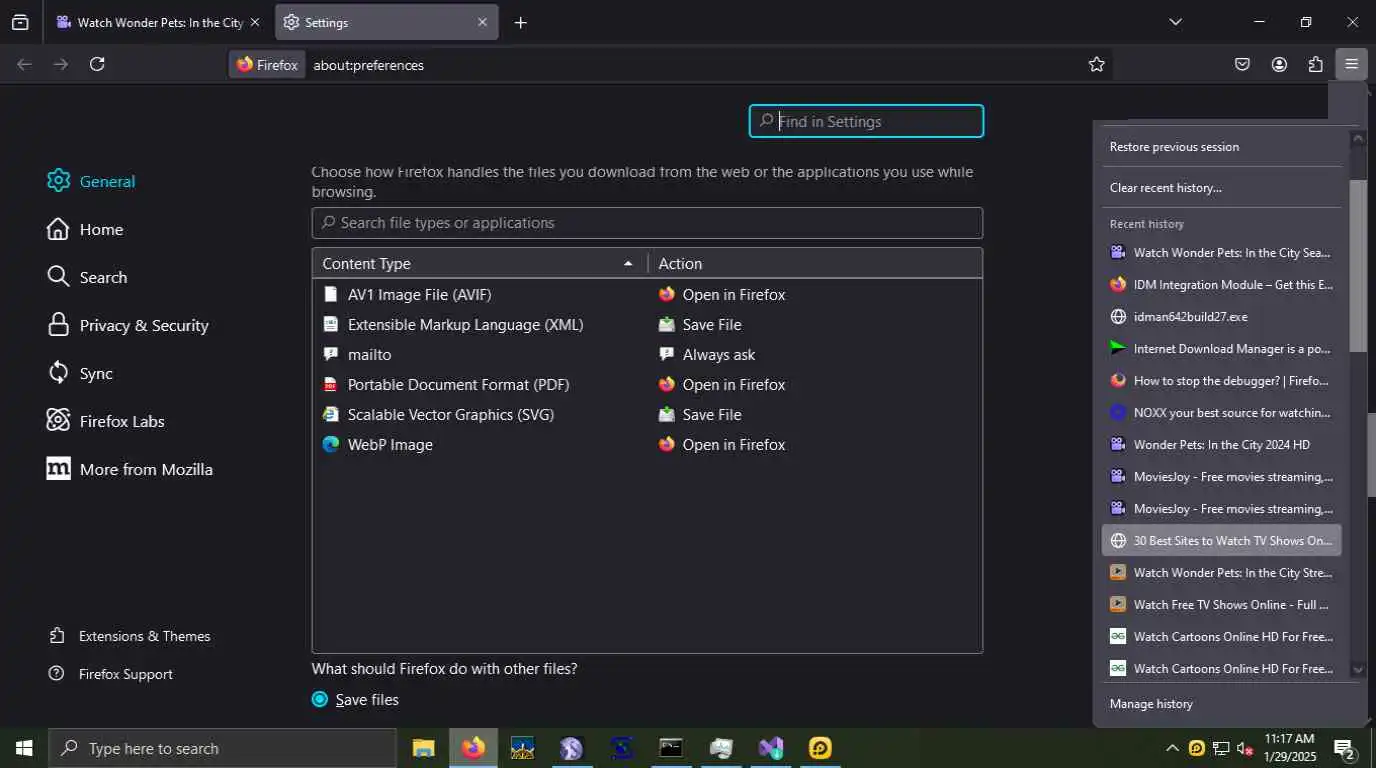Open Visual Studio from taskbar
This screenshot has height=768, width=1376.
coord(770,748)
